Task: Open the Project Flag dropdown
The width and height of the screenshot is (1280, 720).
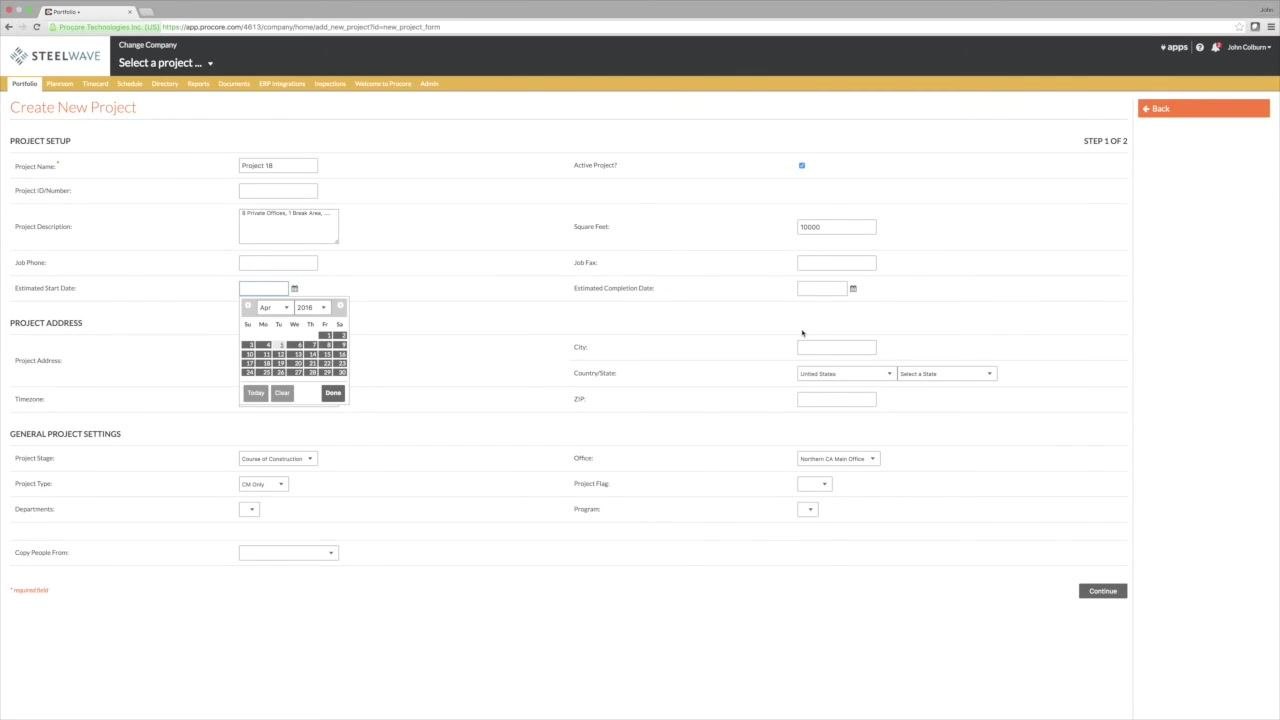Action: [814, 484]
